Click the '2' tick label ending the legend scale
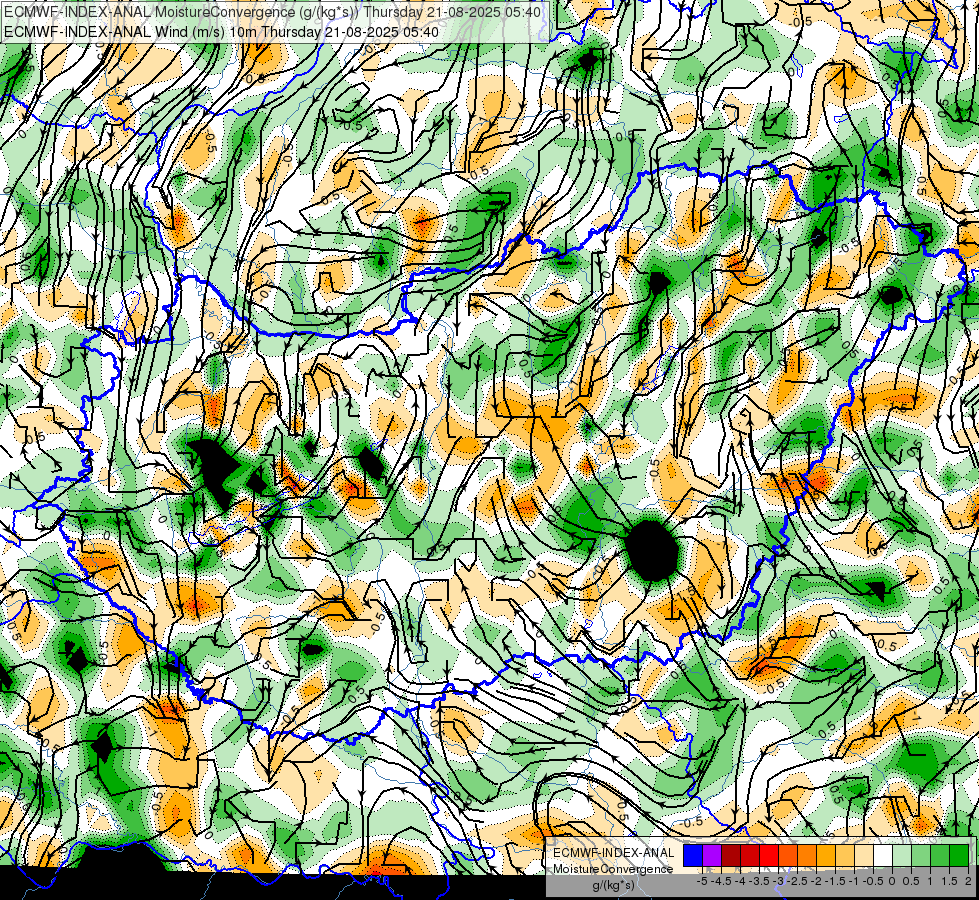 tap(968, 881)
